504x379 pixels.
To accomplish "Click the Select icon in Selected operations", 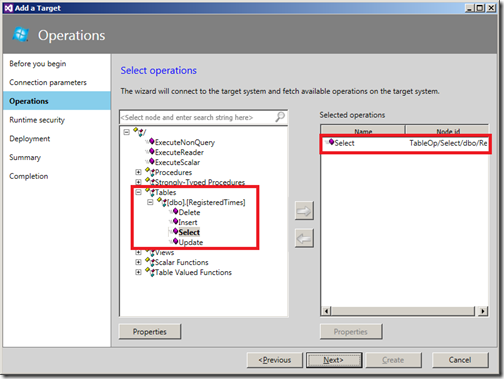I will pos(331,142).
